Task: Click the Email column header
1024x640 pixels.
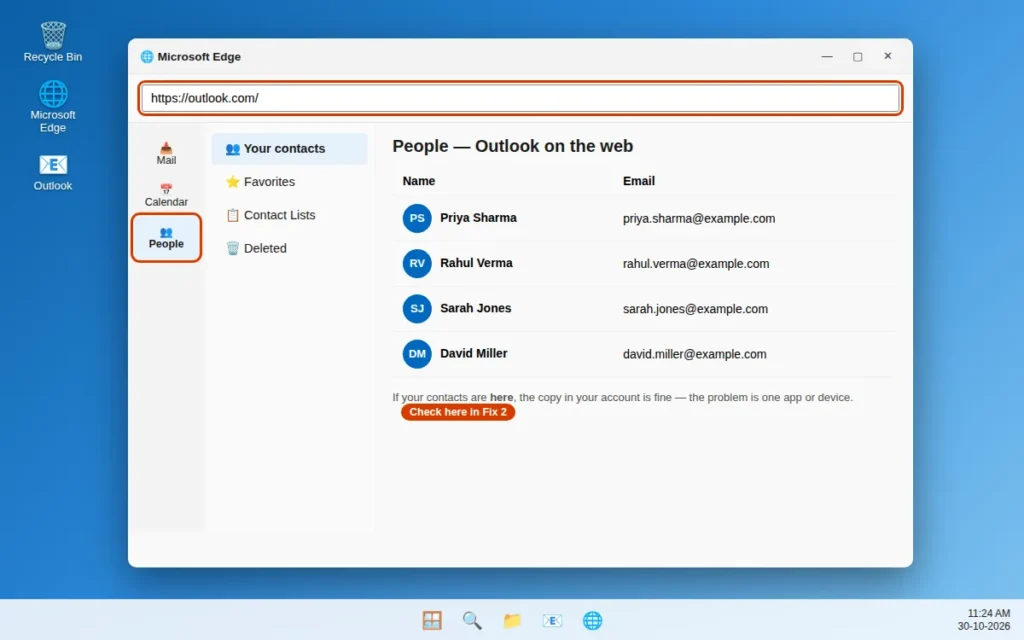Action: [639, 181]
